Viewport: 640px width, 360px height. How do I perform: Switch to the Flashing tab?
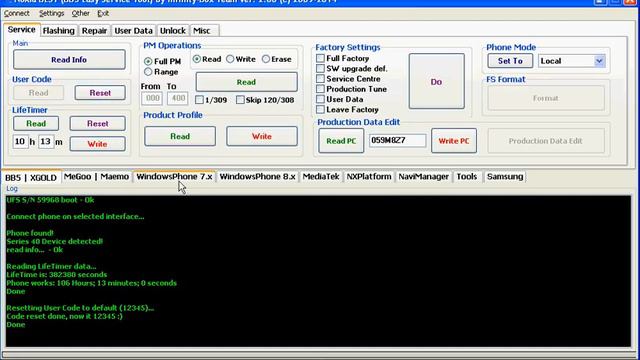pos(58,31)
